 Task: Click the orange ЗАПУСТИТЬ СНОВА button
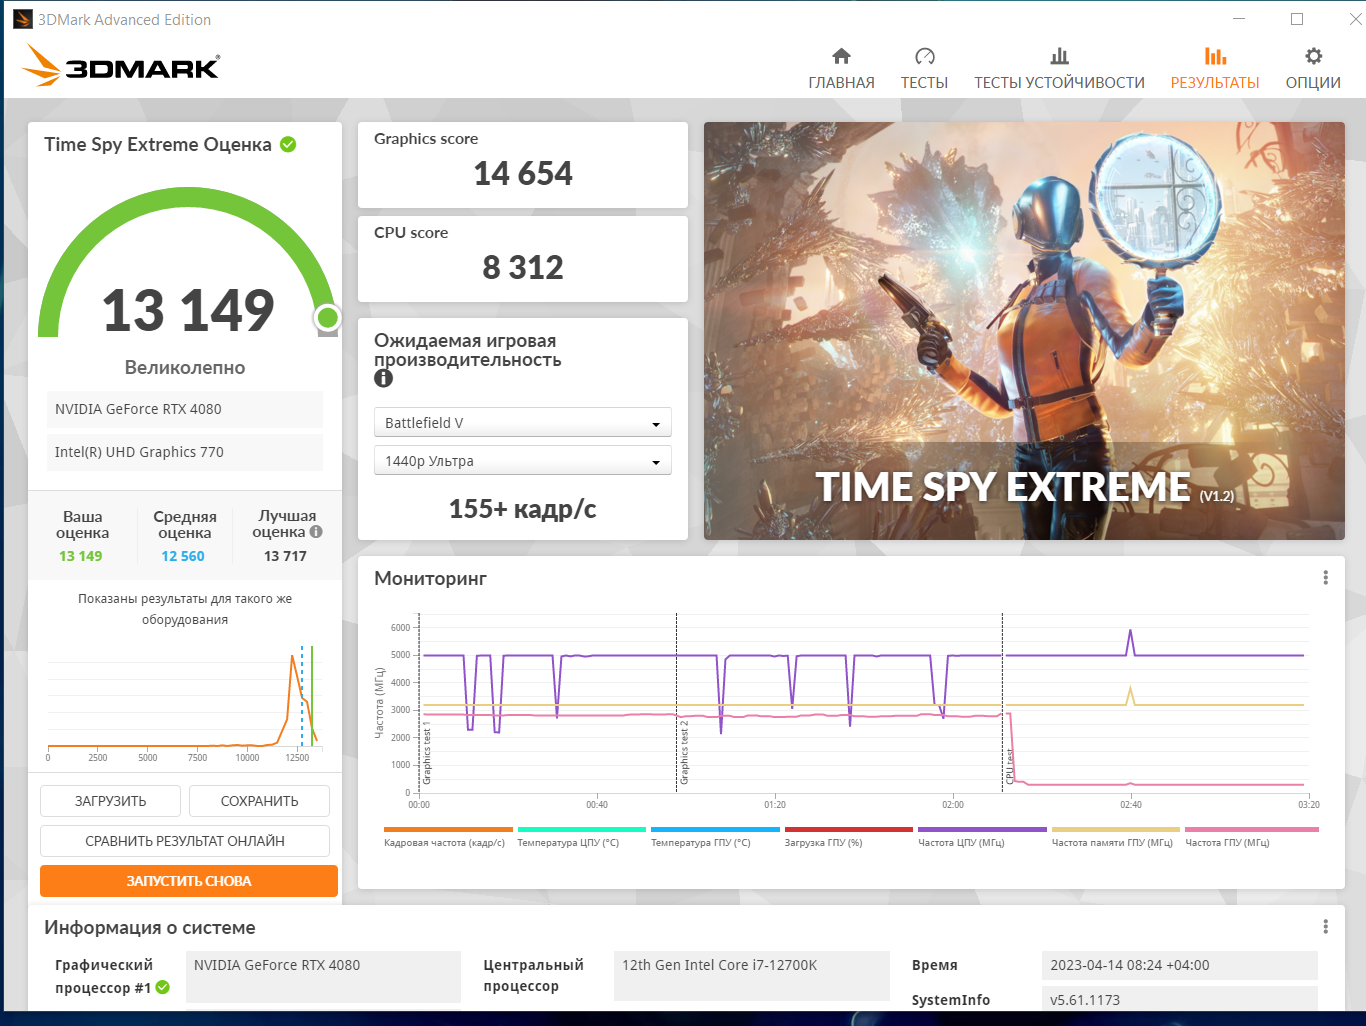(x=189, y=881)
